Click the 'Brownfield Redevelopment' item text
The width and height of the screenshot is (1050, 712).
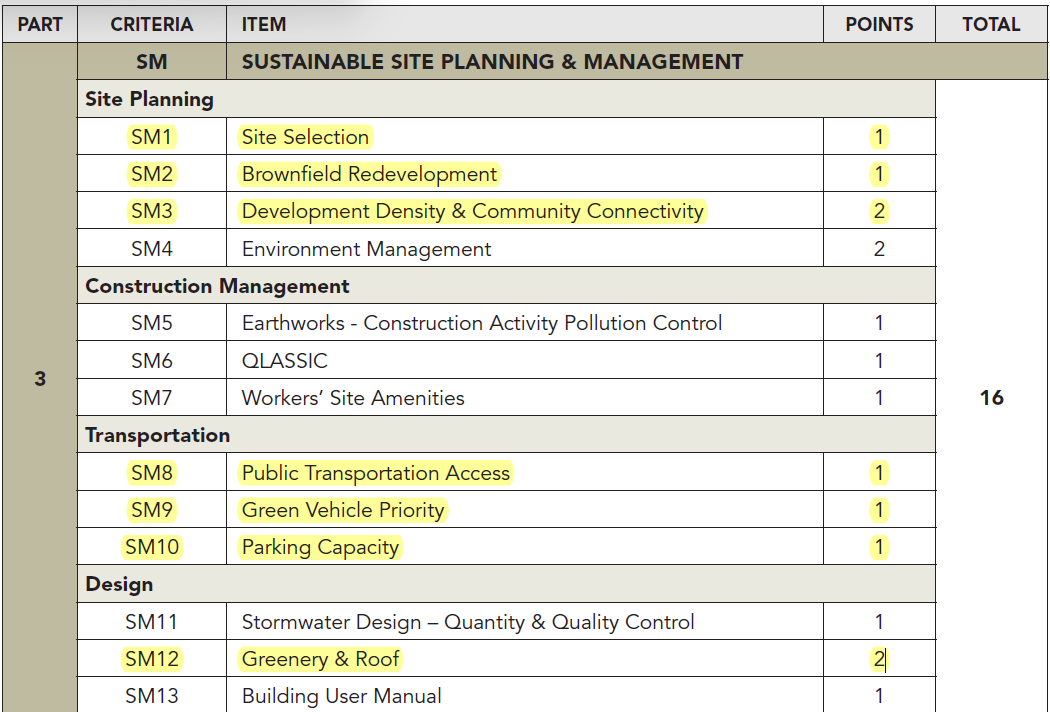click(369, 174)
